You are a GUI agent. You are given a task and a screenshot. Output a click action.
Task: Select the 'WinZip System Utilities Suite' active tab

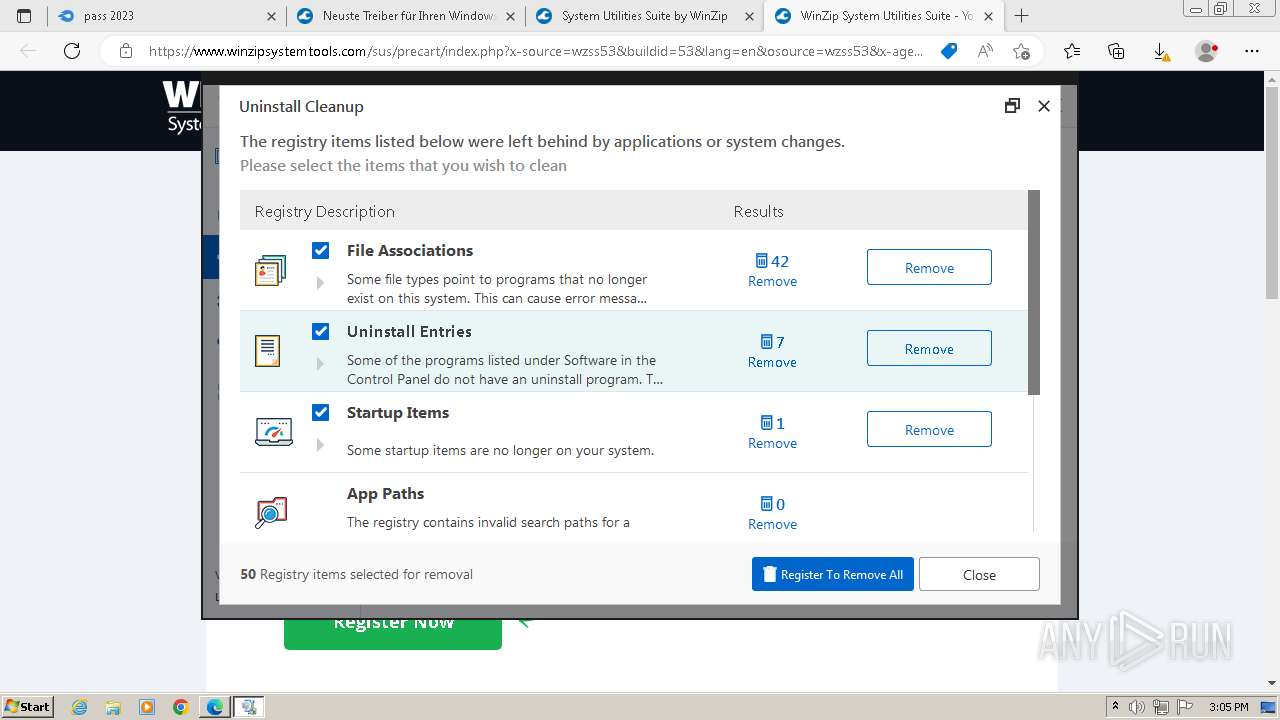pos(884,16)
